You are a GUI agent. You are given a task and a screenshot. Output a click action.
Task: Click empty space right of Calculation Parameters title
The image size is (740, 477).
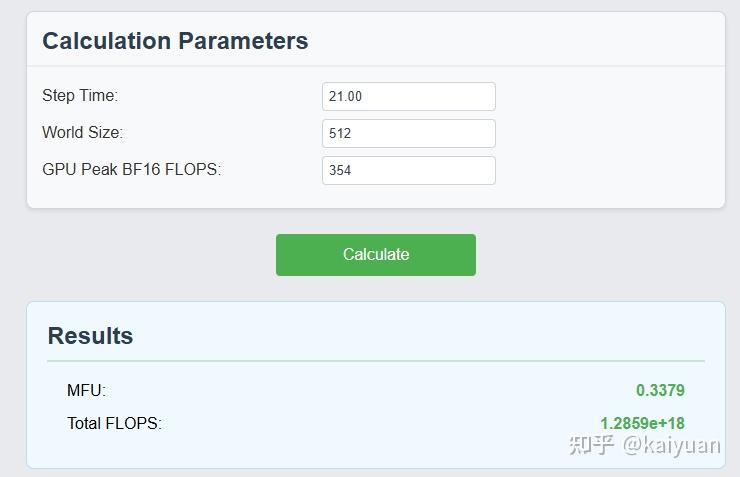pyautogui.click(x=520, y=41)
